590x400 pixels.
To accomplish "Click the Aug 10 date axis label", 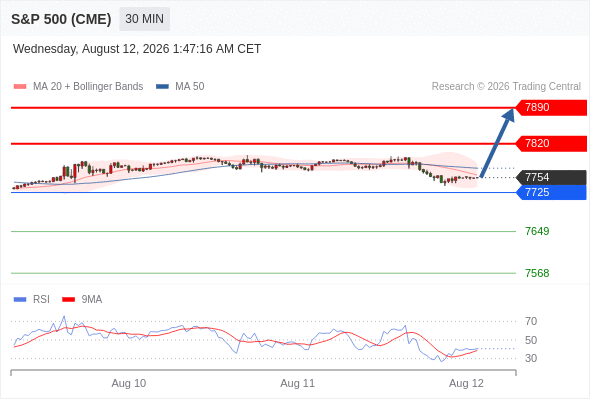I will tap(129, 383).
